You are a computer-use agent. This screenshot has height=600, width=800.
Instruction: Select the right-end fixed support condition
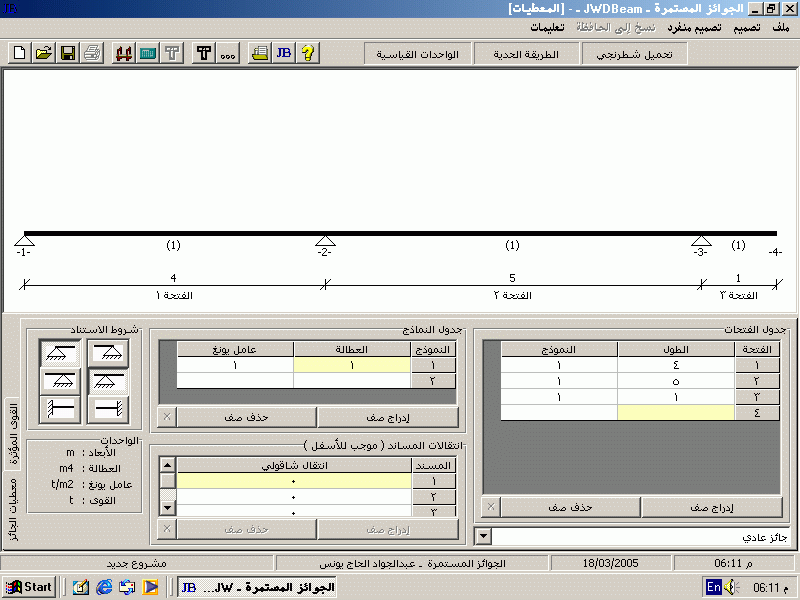[108, 409]
